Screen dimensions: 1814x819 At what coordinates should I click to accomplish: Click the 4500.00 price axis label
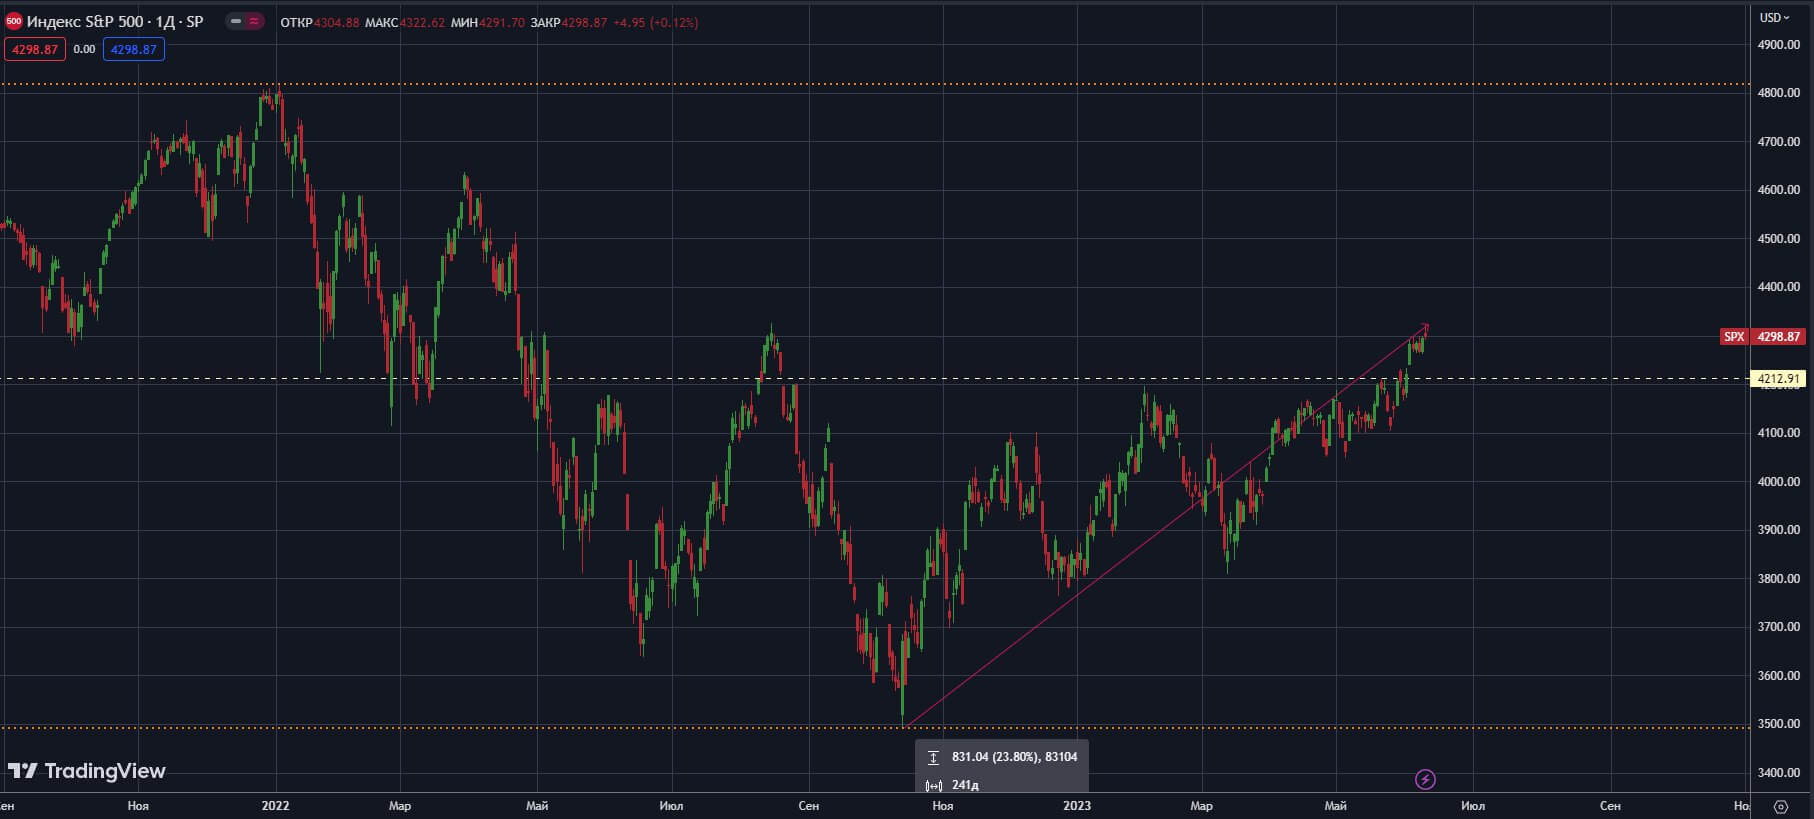pos(1779,239)
